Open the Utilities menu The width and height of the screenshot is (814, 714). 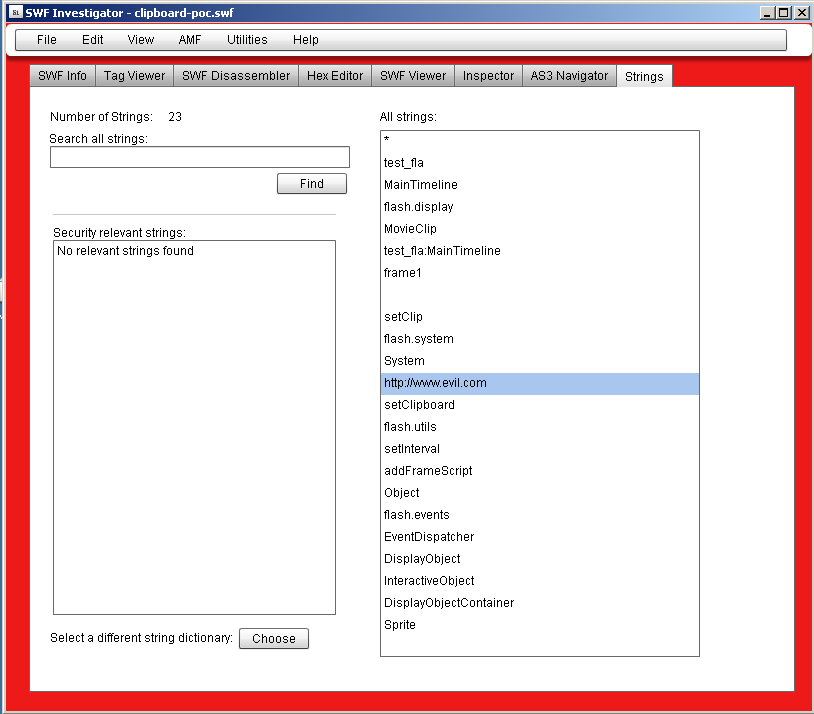coord(247,40)
